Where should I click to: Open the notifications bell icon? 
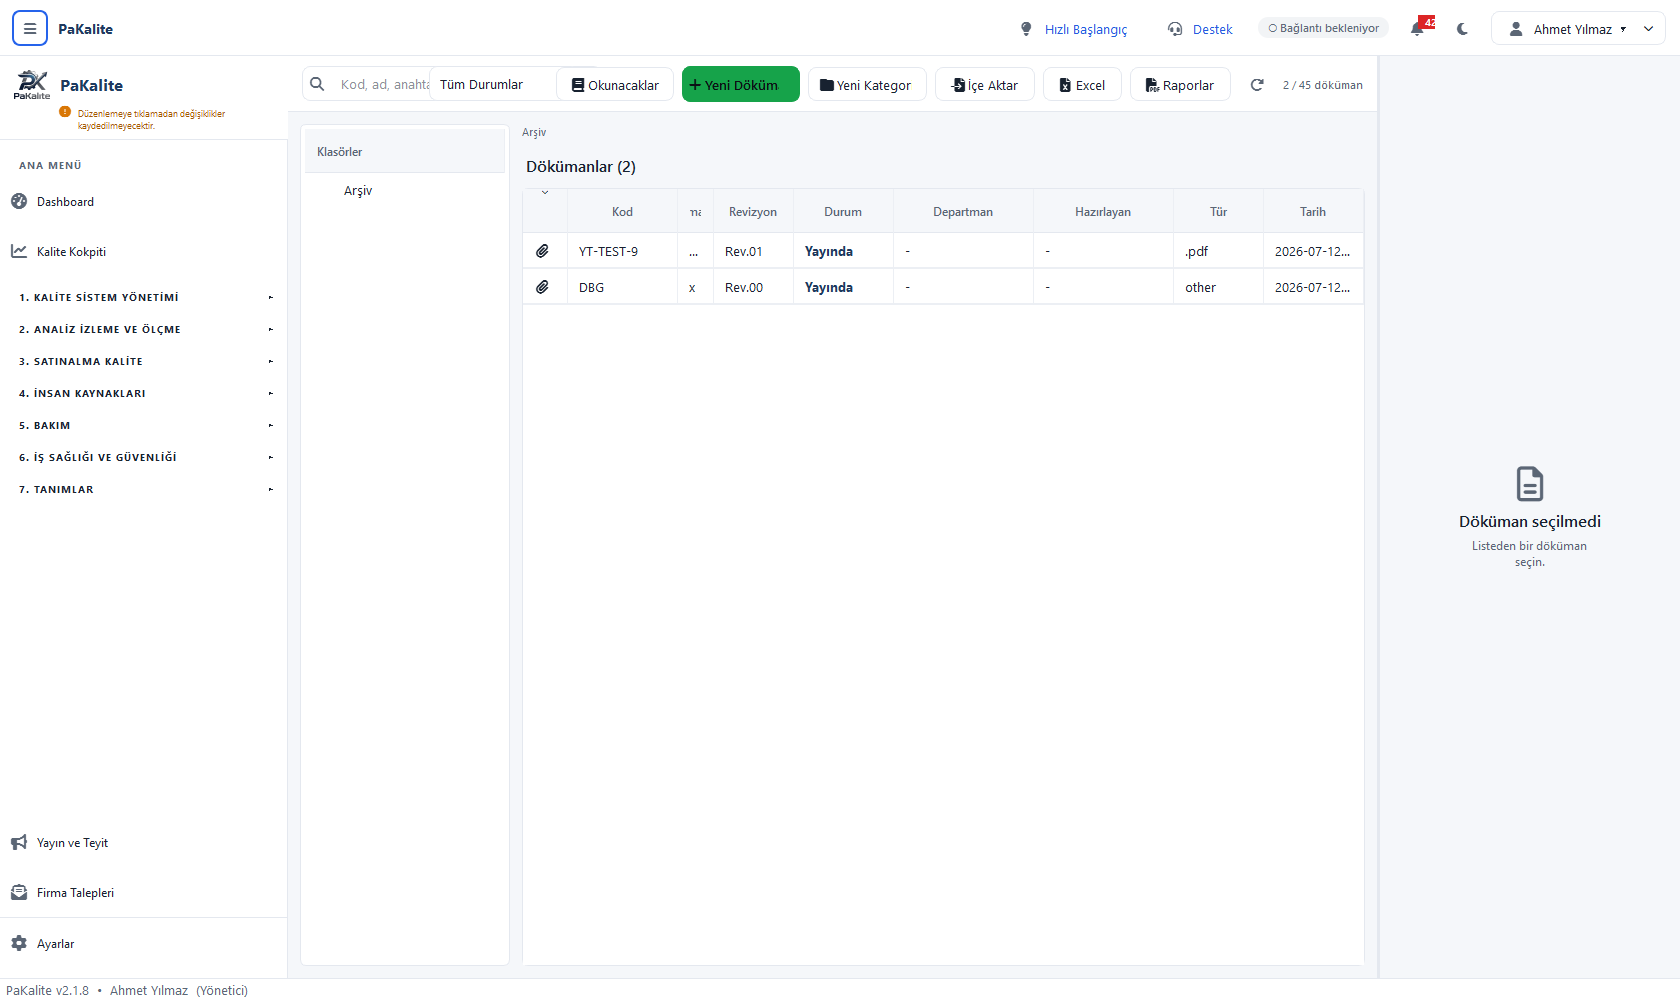pos(1417,29)
